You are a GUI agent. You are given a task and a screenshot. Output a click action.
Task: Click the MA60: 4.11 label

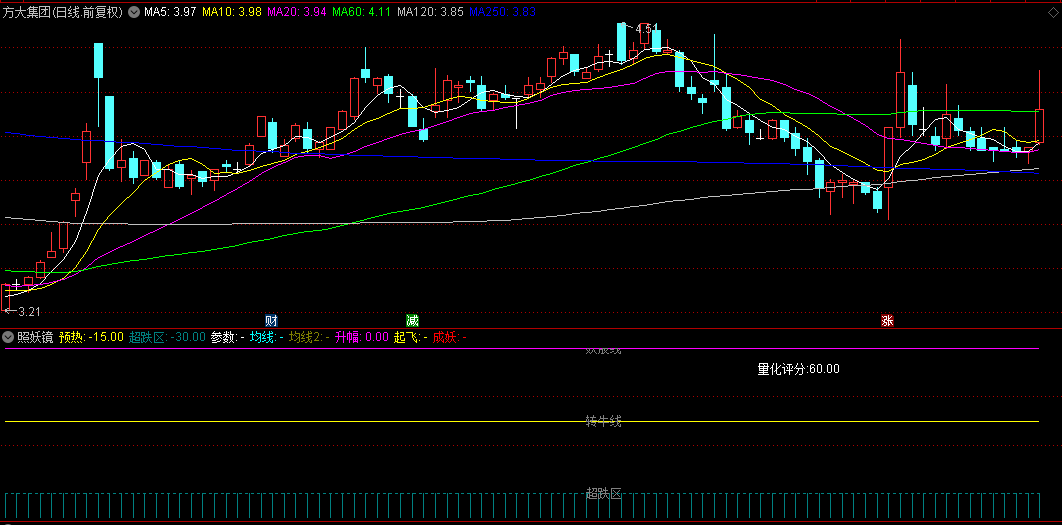(x=362, y=12)
